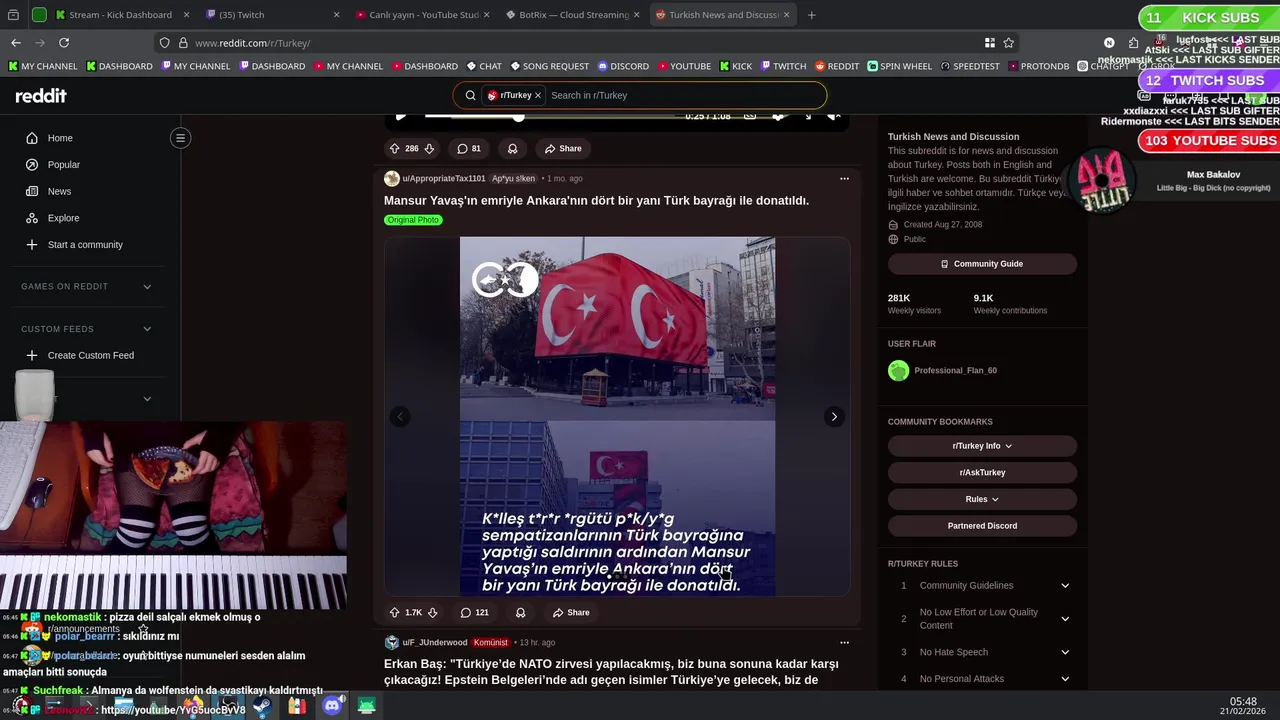Upvote the post with 286 points
1280x720 pixels.
pos(394,148)
